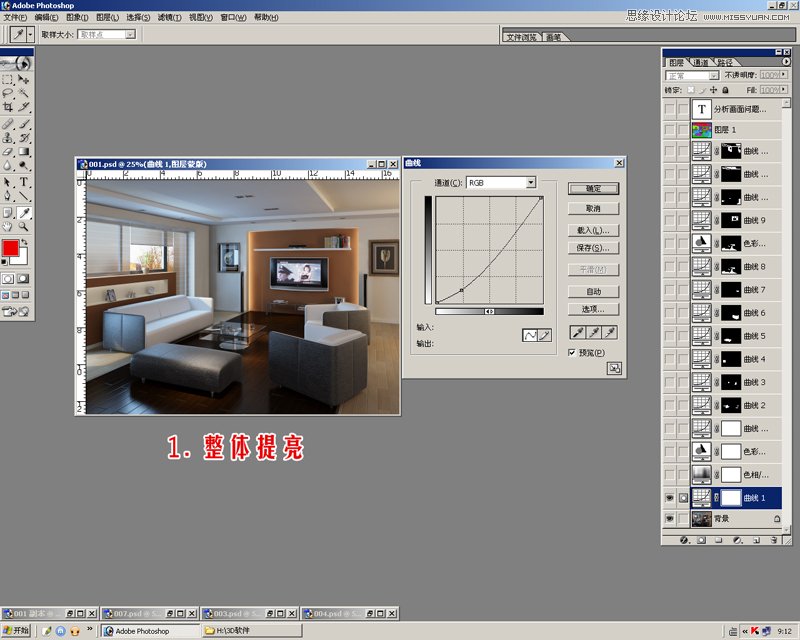This screenshot has height=640, width=800.
Task: Select the Pen tool
Action: pos(8,195)
